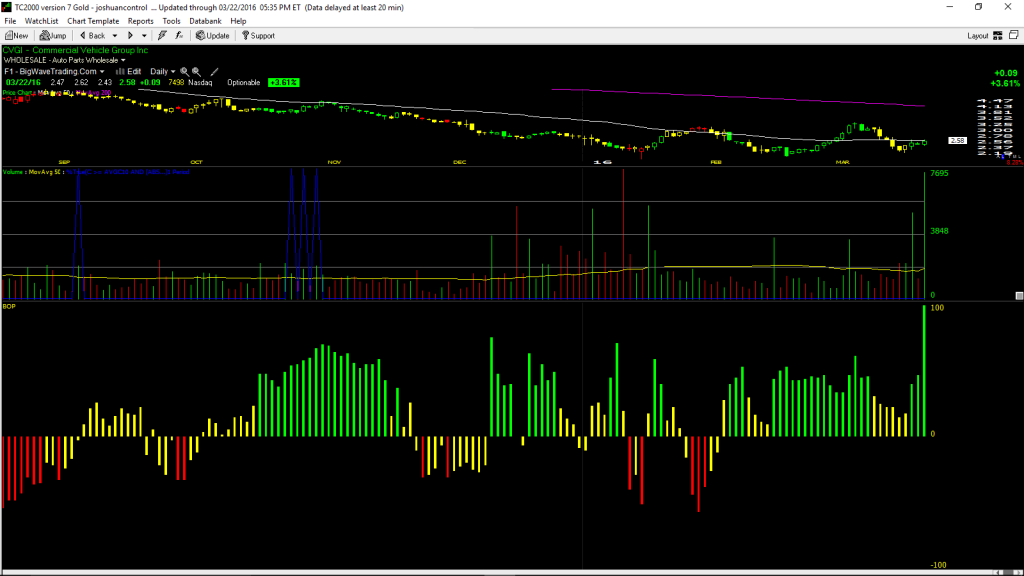Open the File menu

coord(10,21)
